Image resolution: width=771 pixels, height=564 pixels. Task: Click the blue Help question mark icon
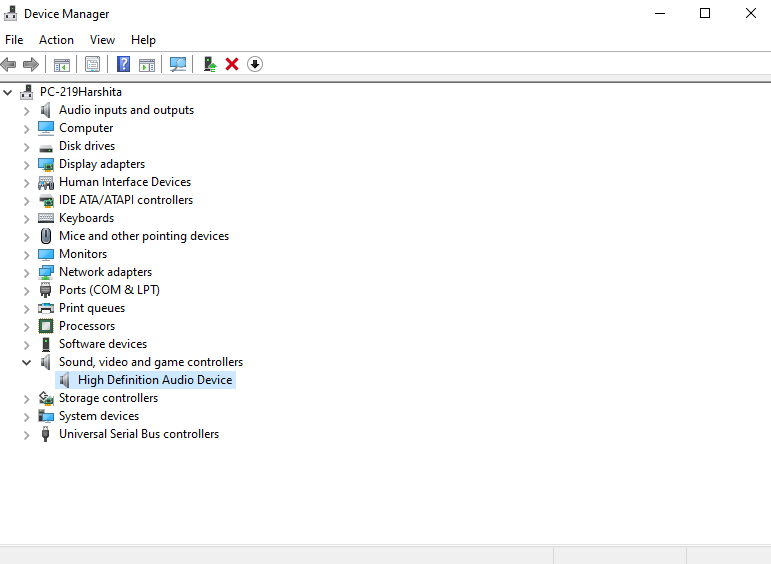(x=123, y=64)
